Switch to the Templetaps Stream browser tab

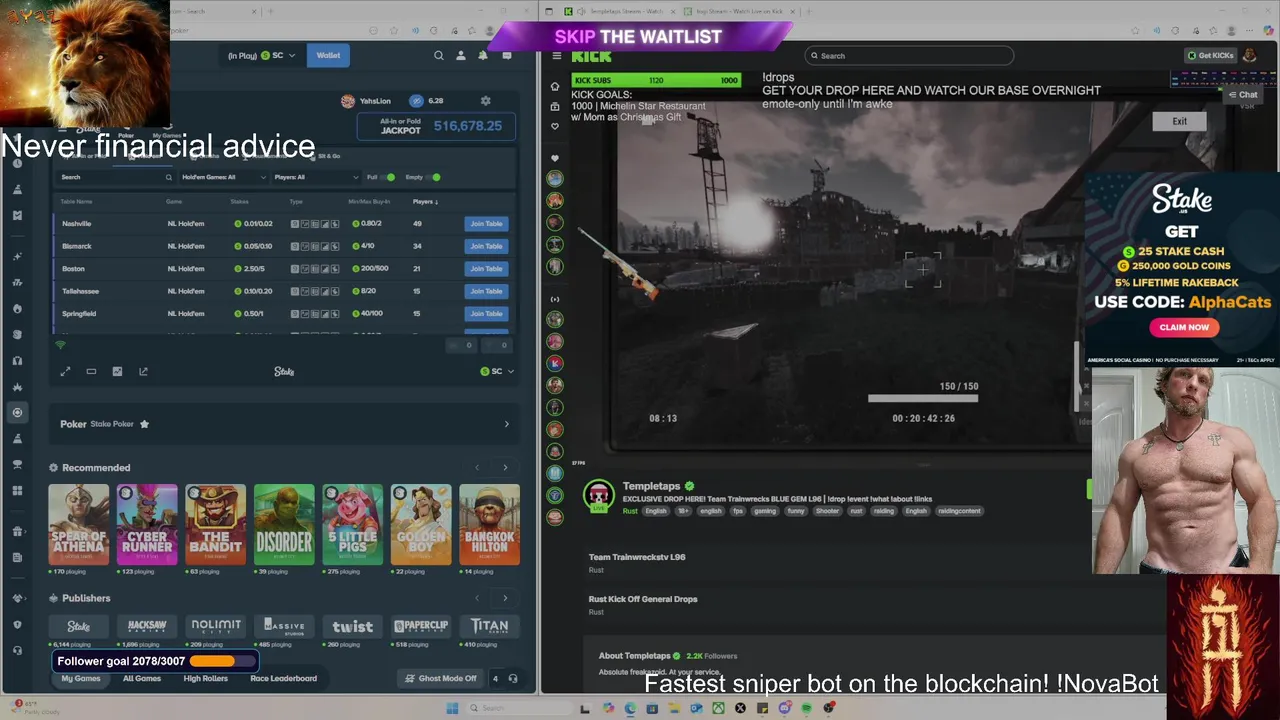point(619,11)
